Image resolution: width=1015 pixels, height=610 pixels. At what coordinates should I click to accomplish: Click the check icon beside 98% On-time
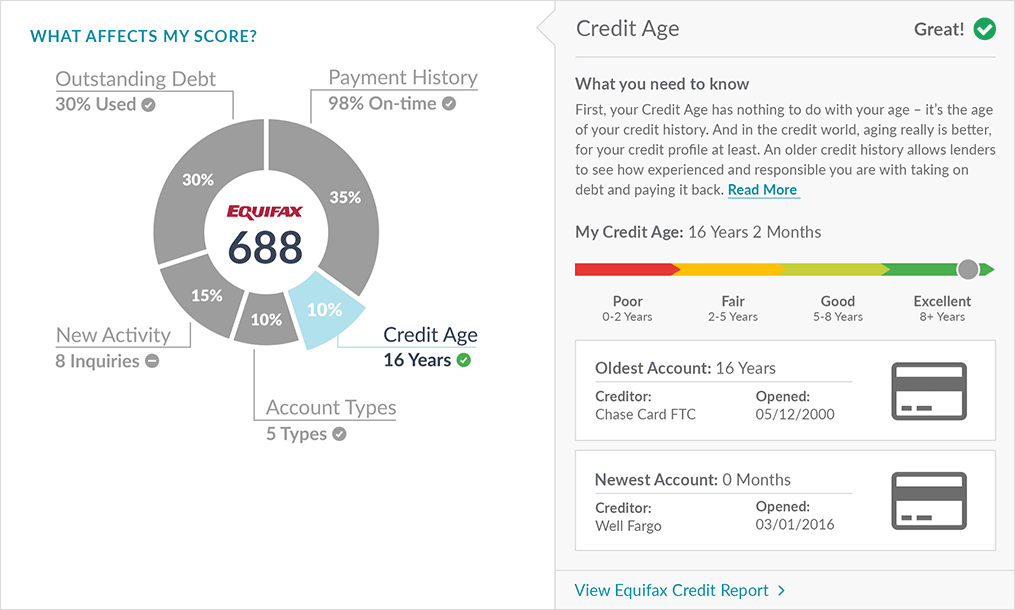pos(449,104)
